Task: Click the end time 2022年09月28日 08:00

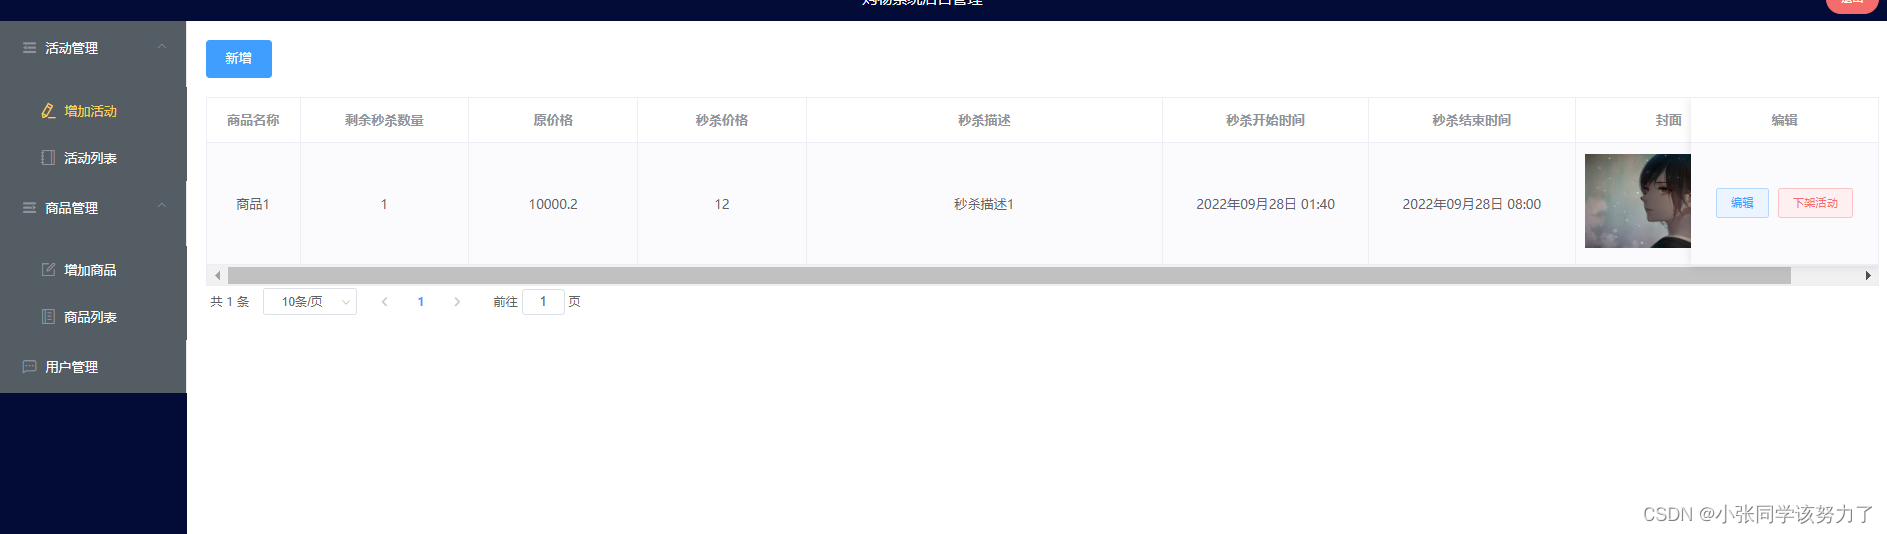Action: pyautogui.click(x=1471, y=204)
